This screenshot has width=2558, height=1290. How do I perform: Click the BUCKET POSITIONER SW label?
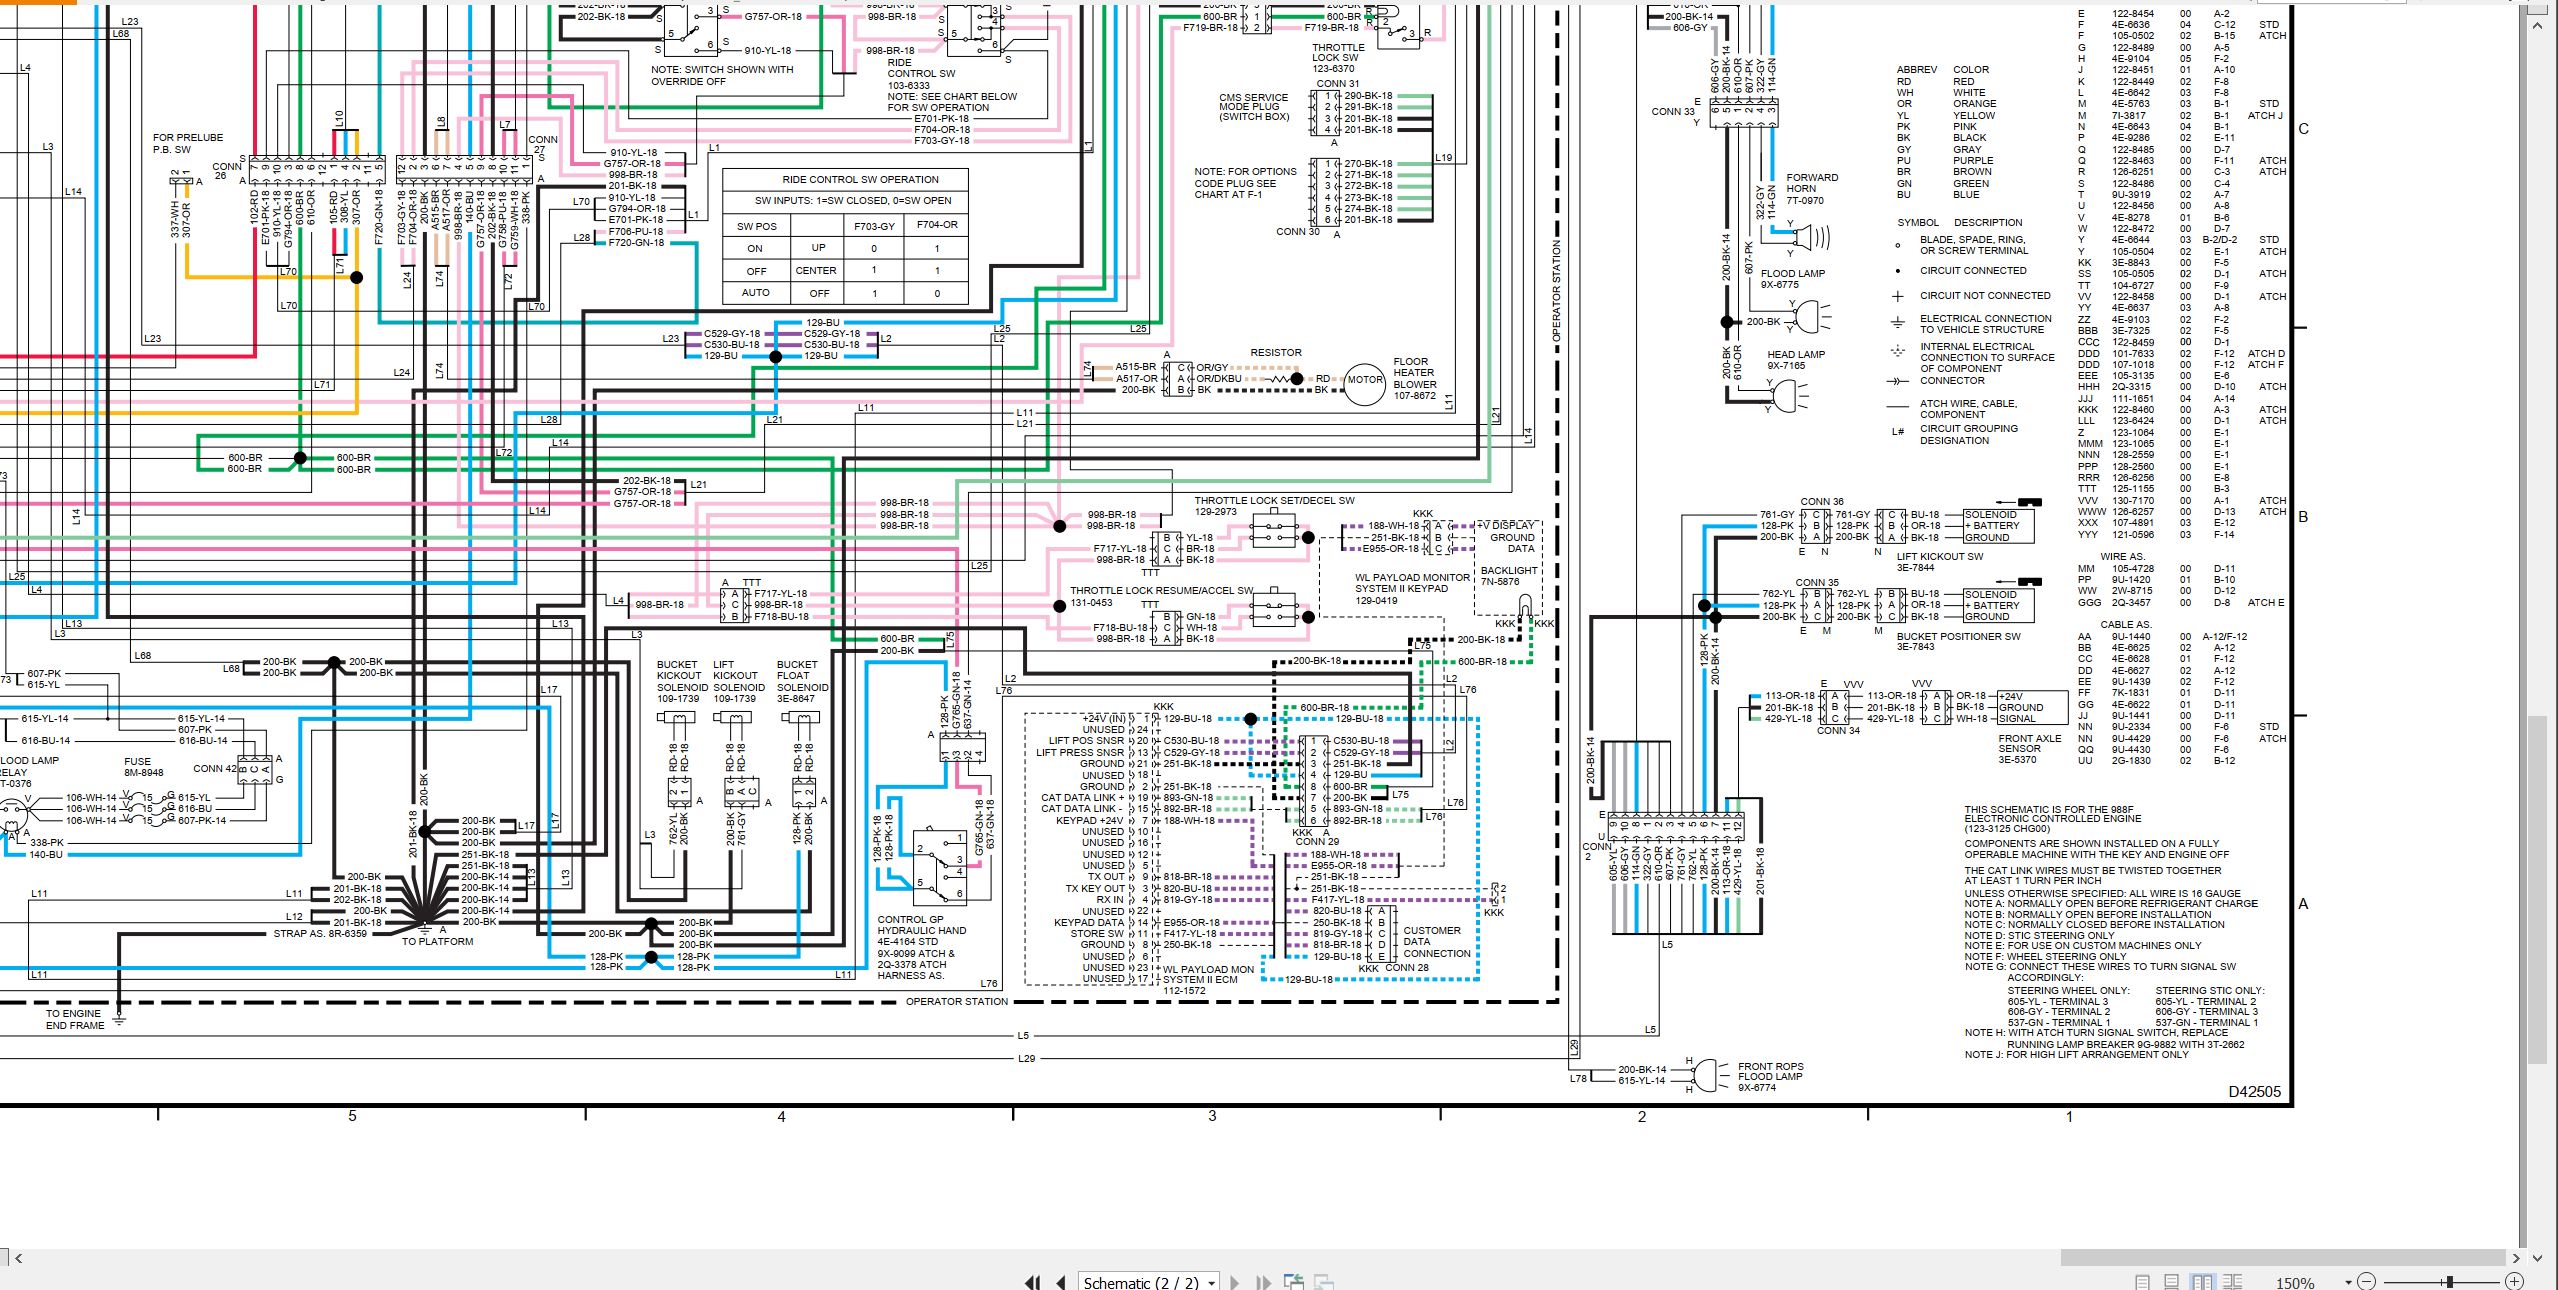[1958, 637]
